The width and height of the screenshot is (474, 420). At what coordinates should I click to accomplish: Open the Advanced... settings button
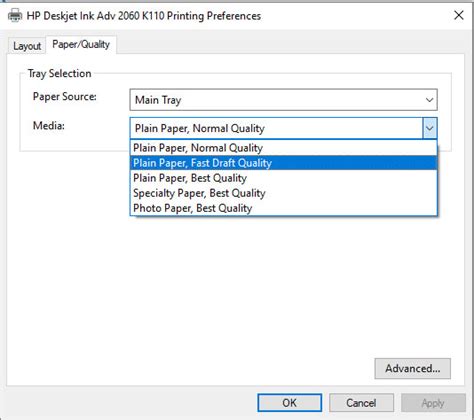(x=413, y=368)
